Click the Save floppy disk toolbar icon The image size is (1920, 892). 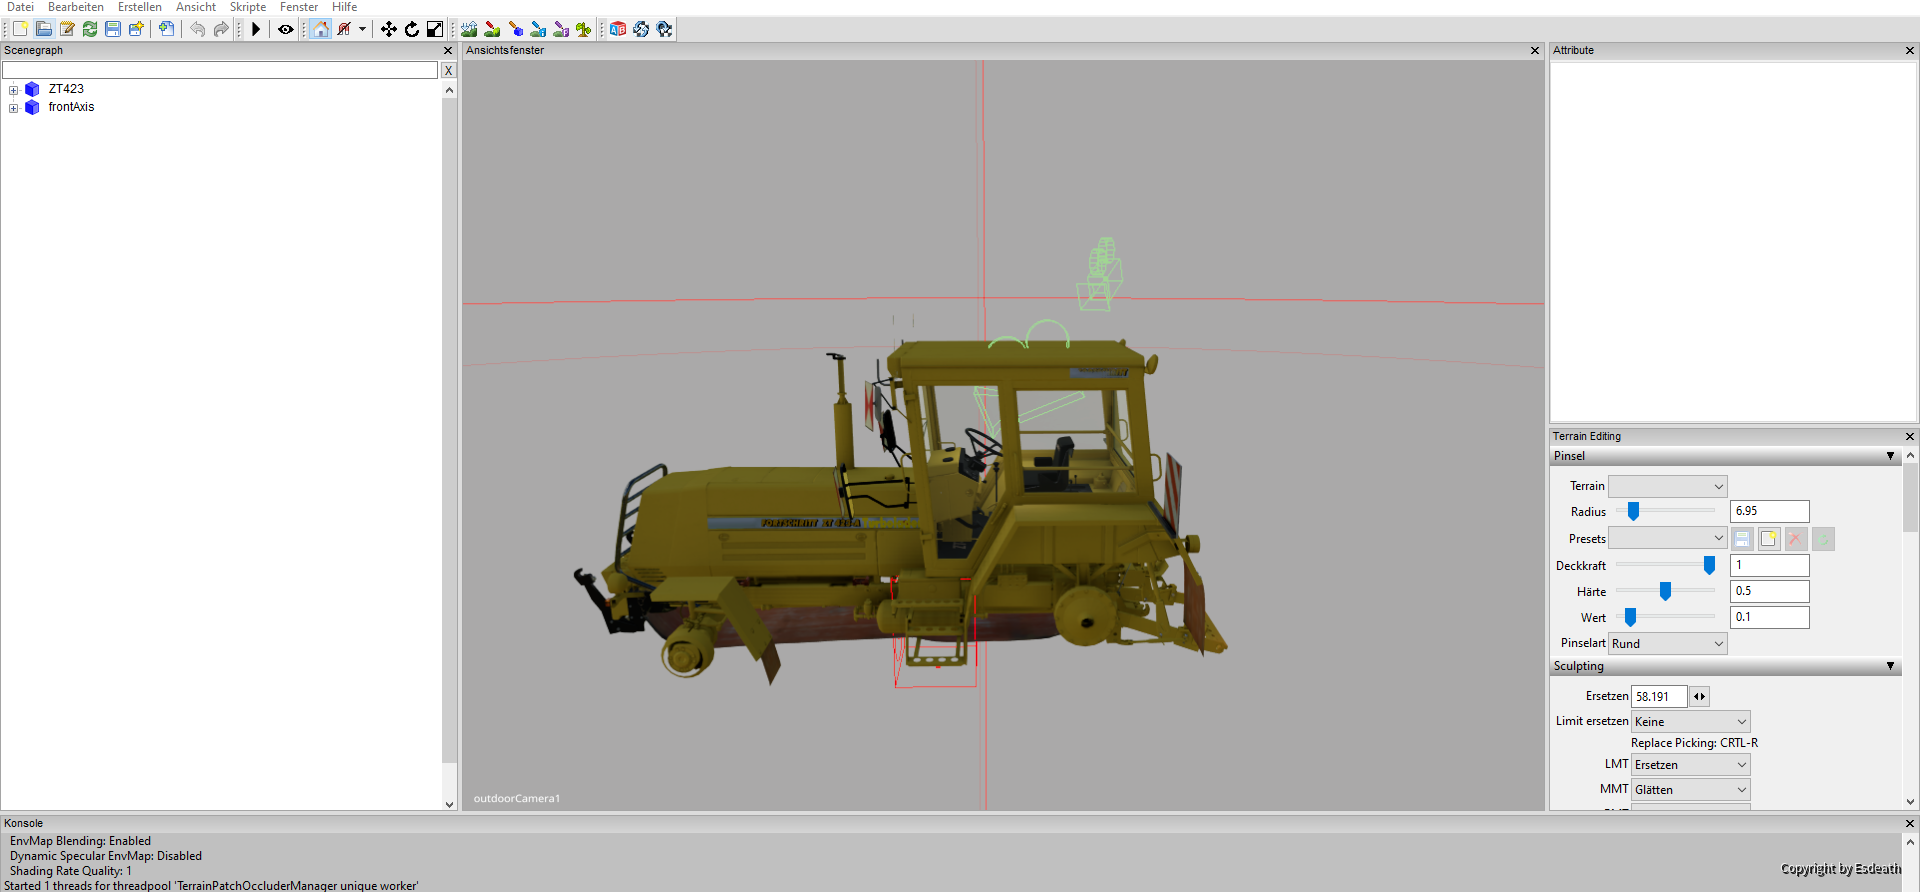point(113,29)
